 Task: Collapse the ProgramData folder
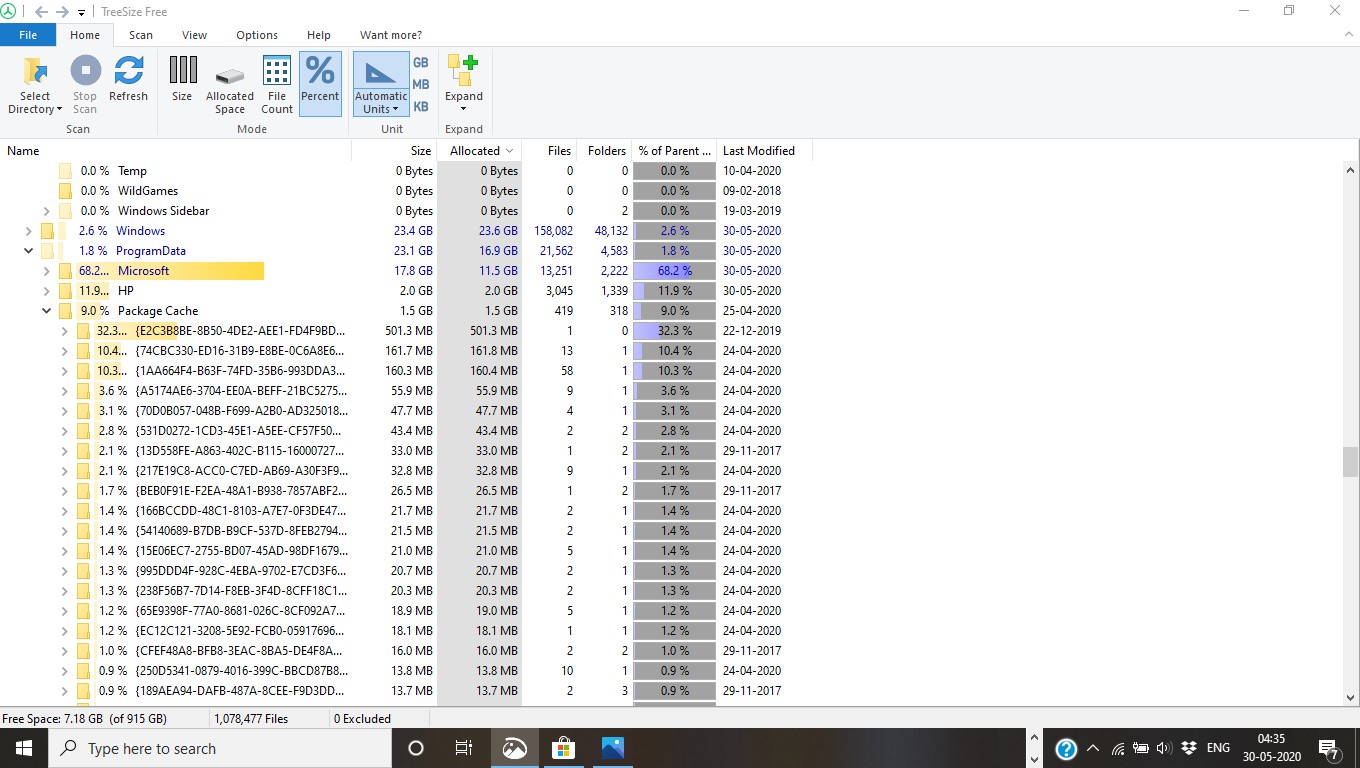tap(29, 251)
